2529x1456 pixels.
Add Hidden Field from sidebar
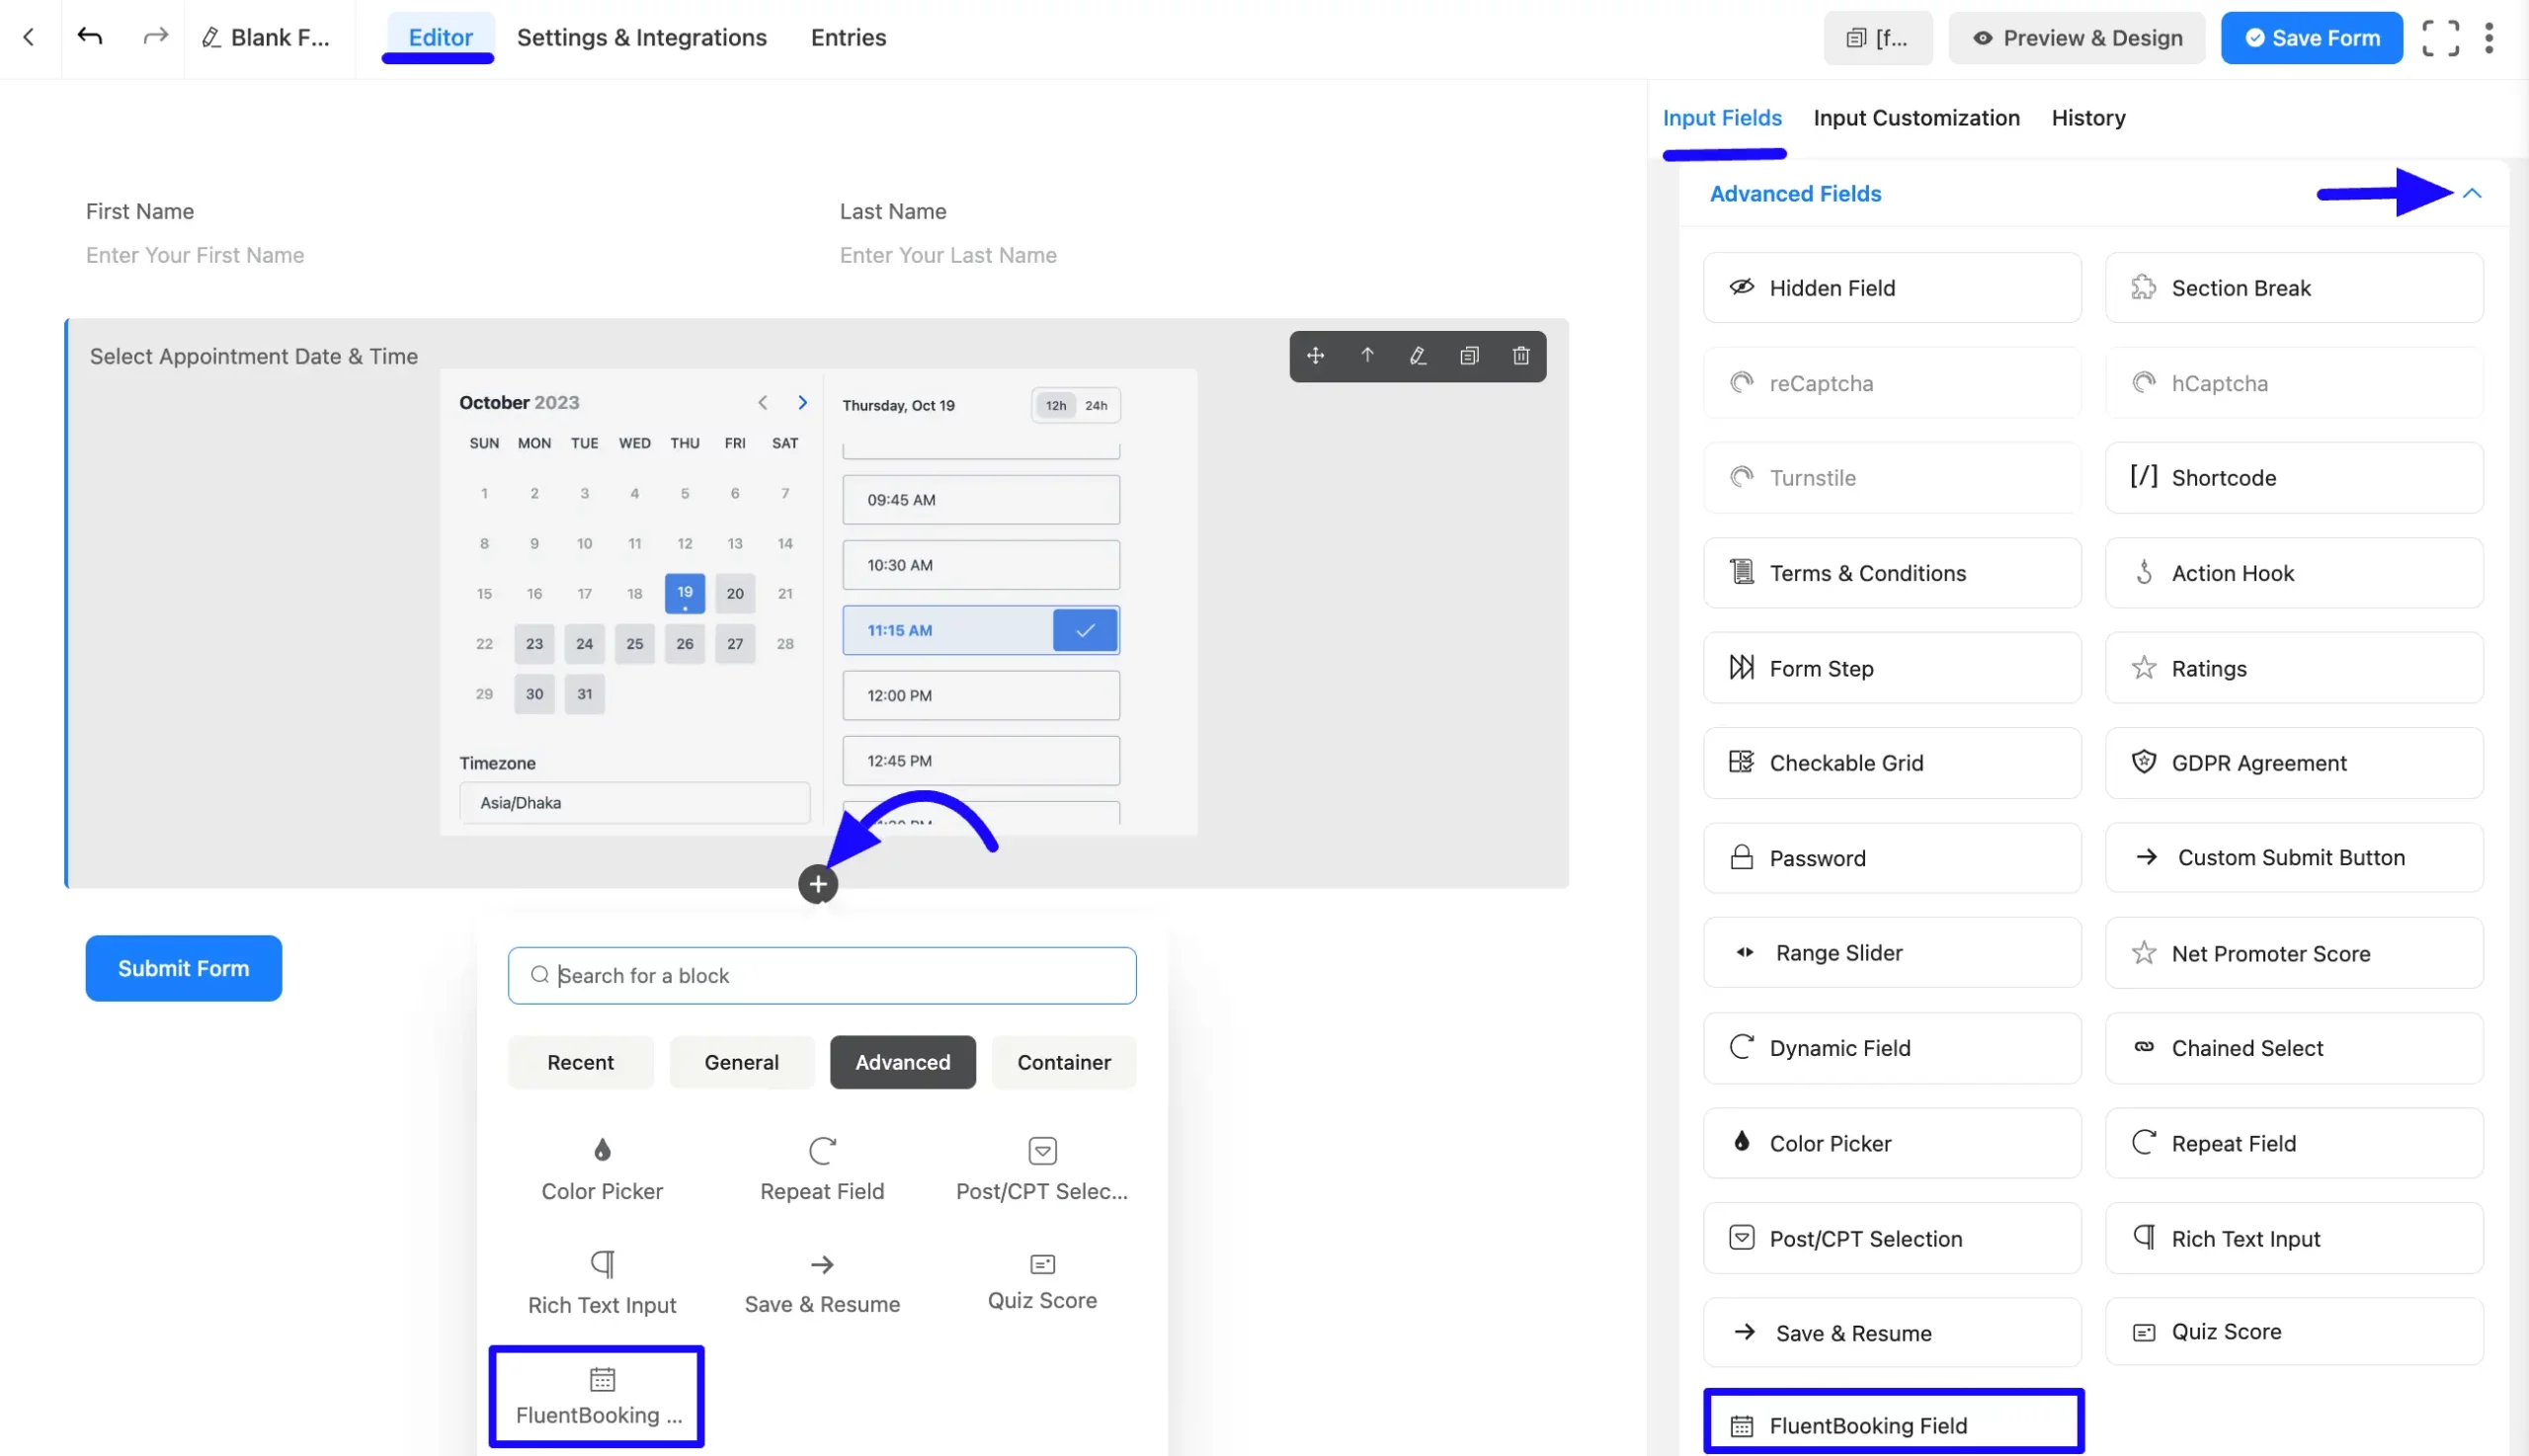point(1892,288)
